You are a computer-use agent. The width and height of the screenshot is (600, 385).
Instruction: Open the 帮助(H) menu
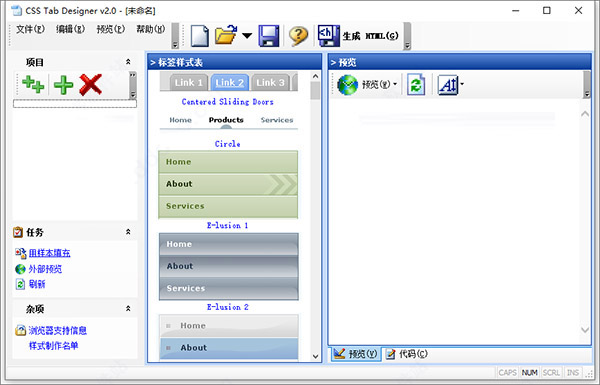click(x=151, y=29)
